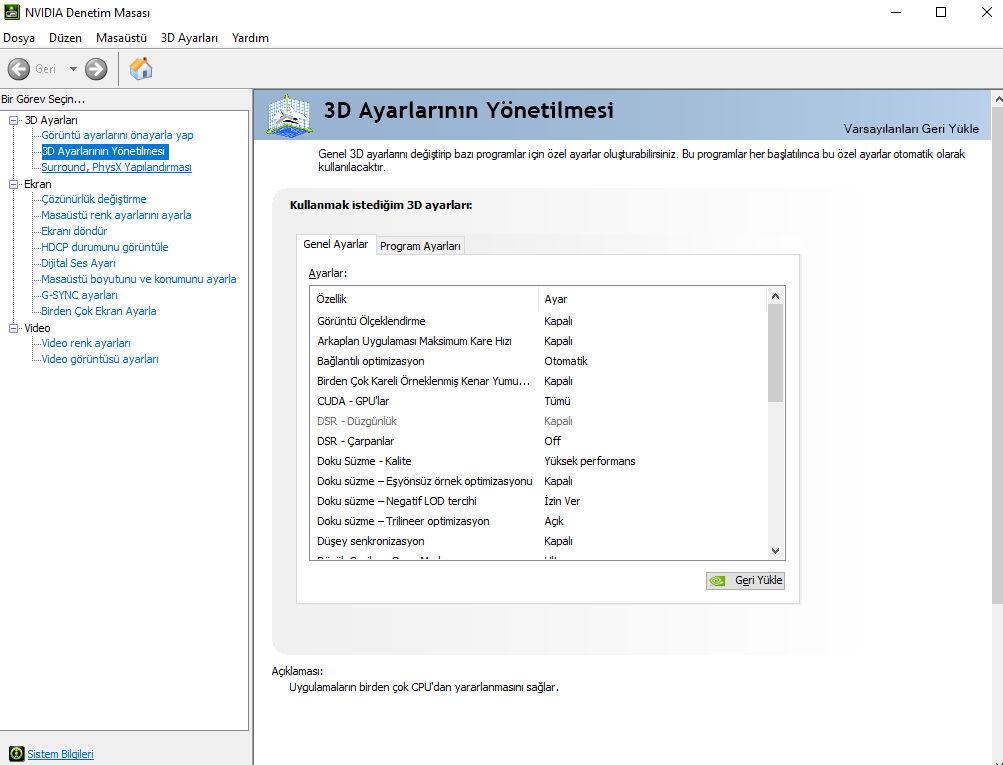Select Doku süzme Negatif LOD tercihi row
Image resolution: width=1003 pixels, height=765 pixels.
[537, 501]
